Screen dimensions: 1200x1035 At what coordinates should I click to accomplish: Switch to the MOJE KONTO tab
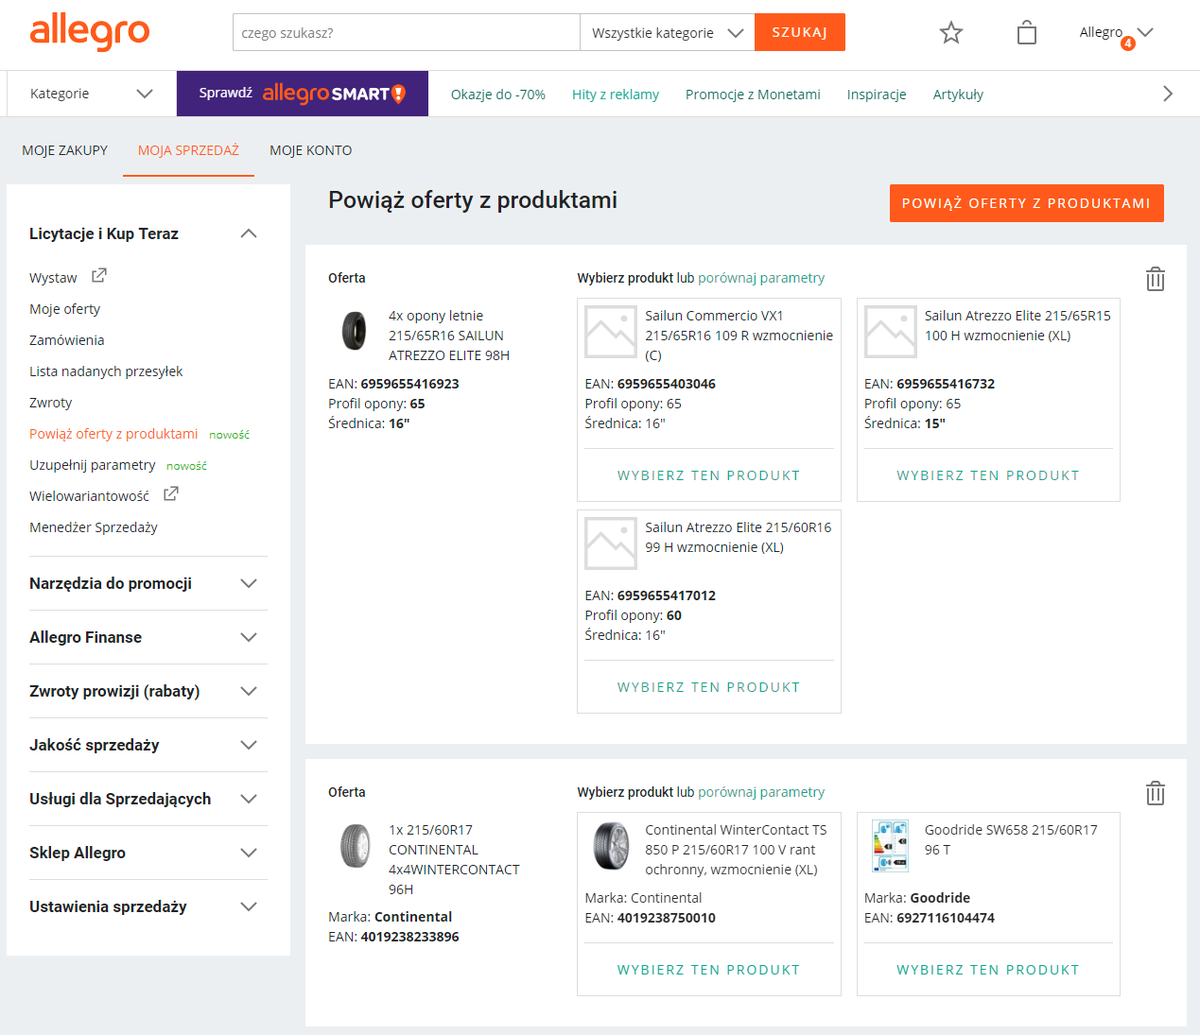click(x=311, y=151)
